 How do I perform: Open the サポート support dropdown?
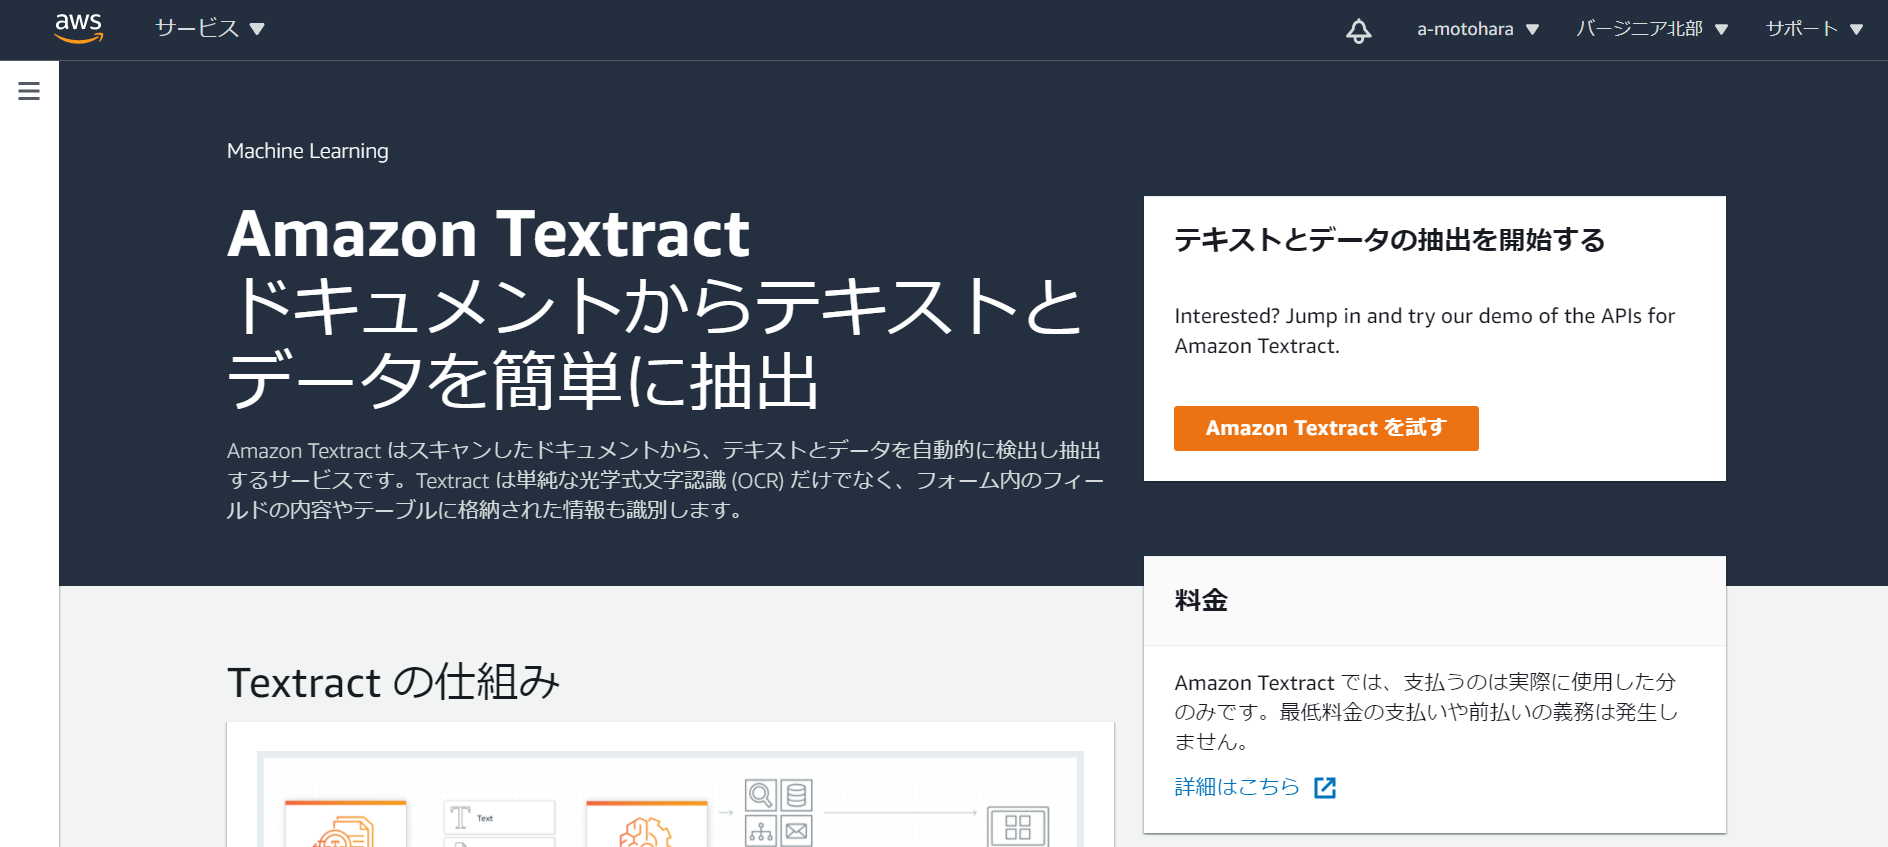pyautogui.click(x=1814, y=29)
